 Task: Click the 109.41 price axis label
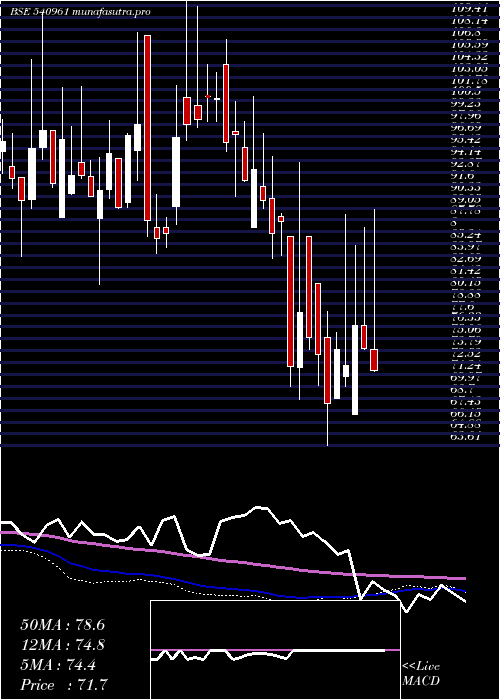(x=466, y=8)
